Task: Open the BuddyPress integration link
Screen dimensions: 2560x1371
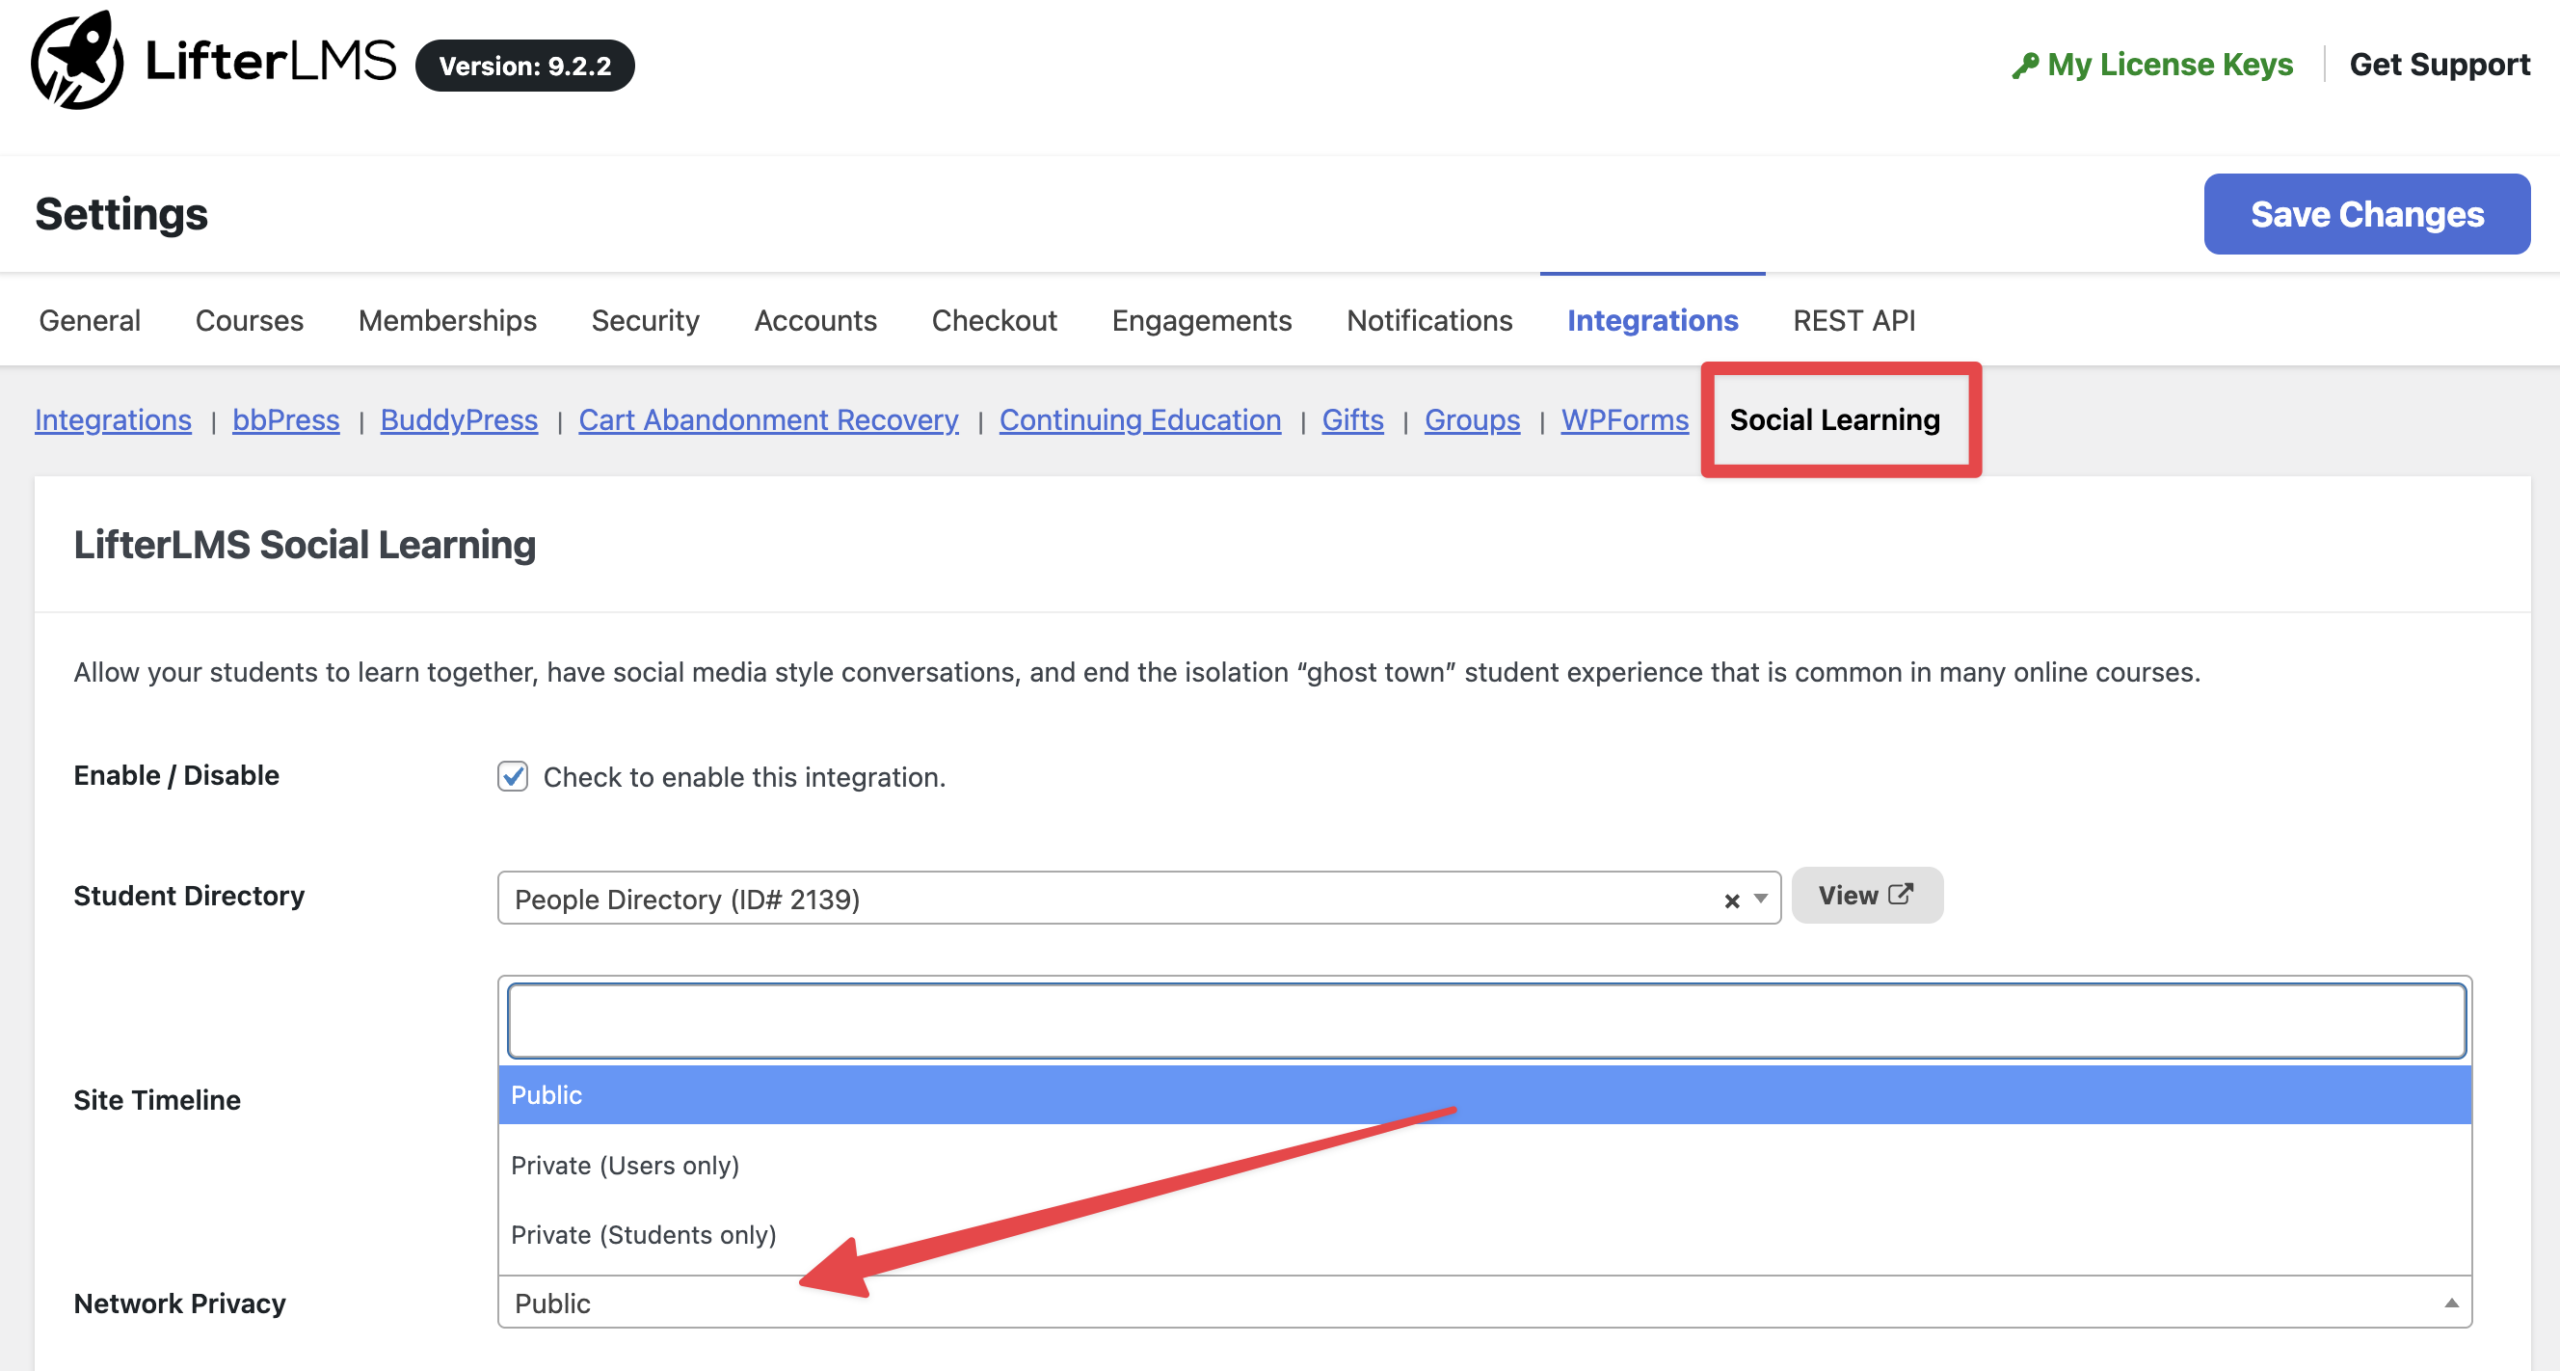Action: [459, 420]
